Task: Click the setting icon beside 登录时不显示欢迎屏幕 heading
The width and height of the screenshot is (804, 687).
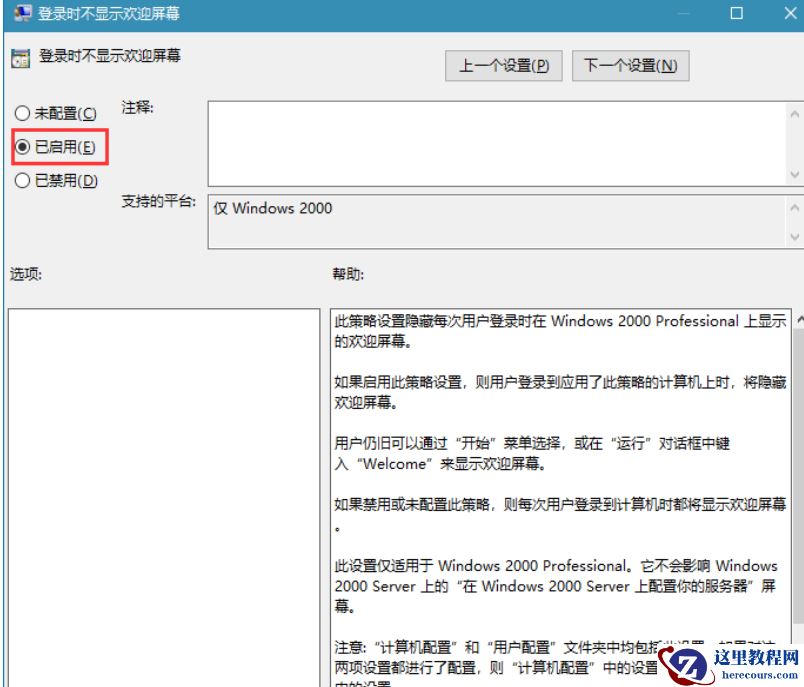Action: pyautogui.click(x=19, y=56)
